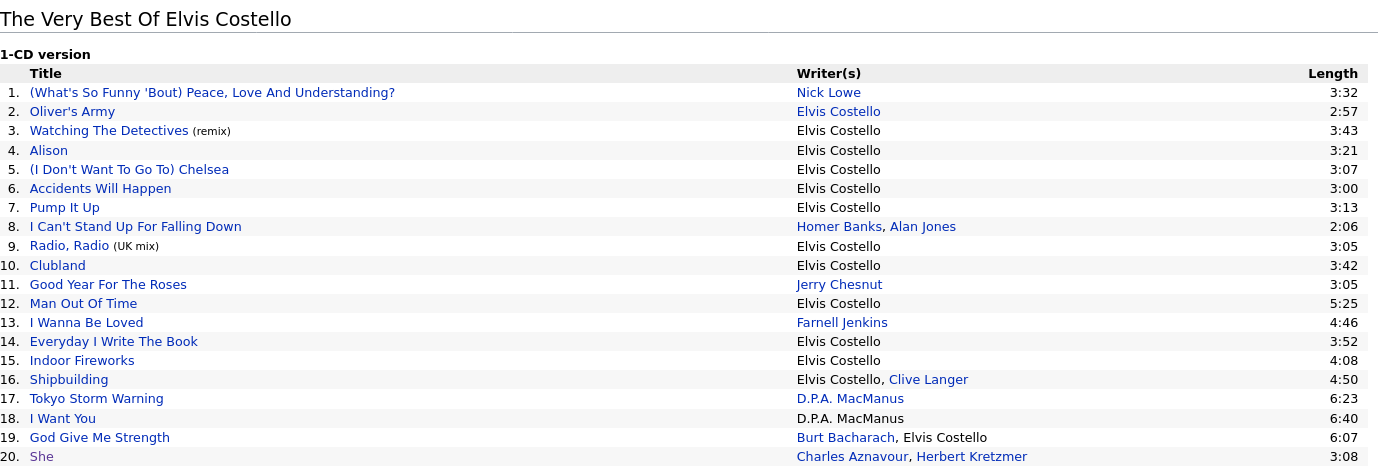Select the 4:46 length for I Wanna Be Loved
The image size is (1378, 466).
1344,323
